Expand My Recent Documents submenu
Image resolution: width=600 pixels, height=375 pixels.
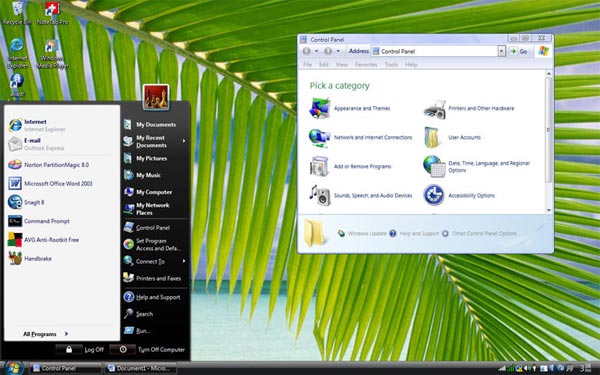155,141
